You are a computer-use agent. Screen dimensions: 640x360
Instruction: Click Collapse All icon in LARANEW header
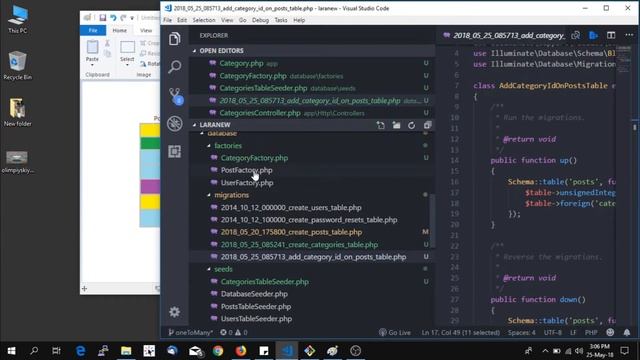(x=427, y=125)
